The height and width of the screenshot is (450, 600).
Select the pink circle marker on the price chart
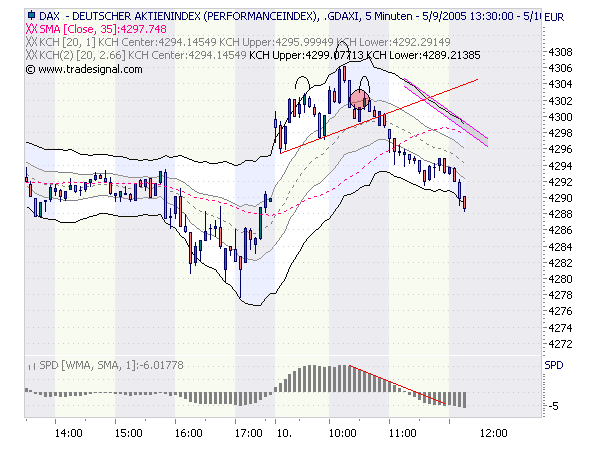360,99
